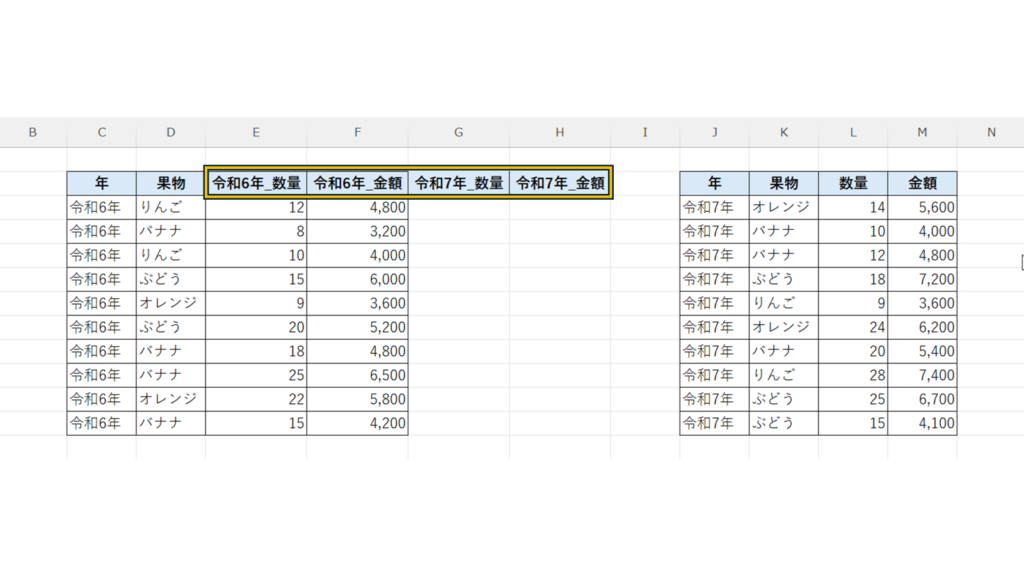Click the 令和7年_数量 header cell

click(459, 183)
